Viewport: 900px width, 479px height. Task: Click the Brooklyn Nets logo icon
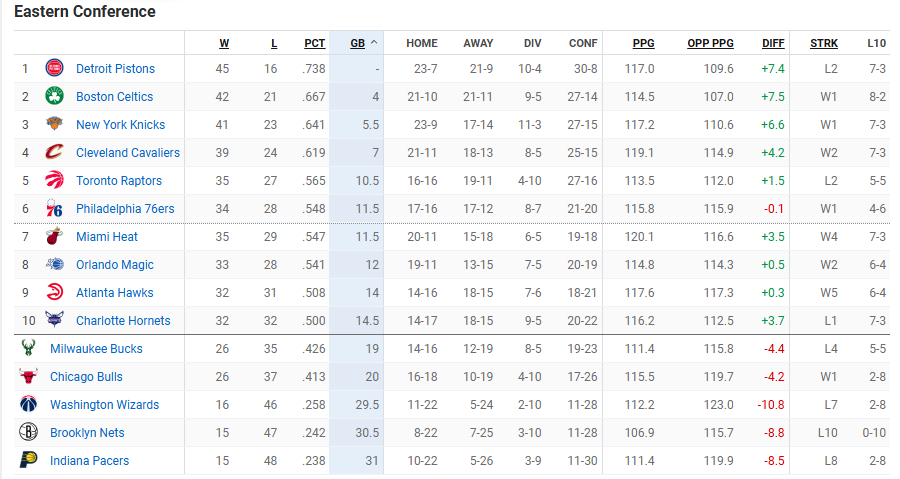pyautogui.click(x=28, y=432)
